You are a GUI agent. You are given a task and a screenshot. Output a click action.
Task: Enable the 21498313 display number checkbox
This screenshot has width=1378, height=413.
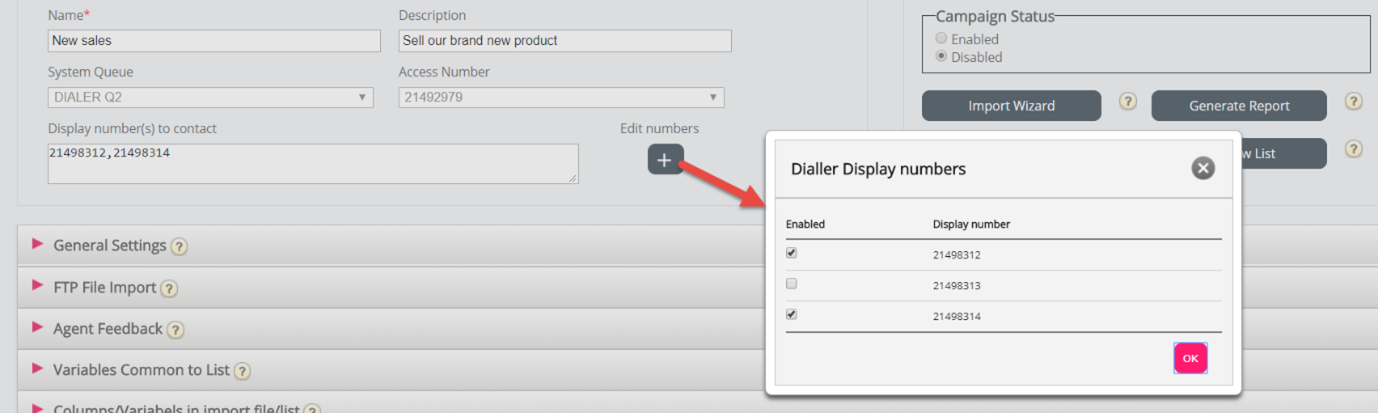coord(792,284)
